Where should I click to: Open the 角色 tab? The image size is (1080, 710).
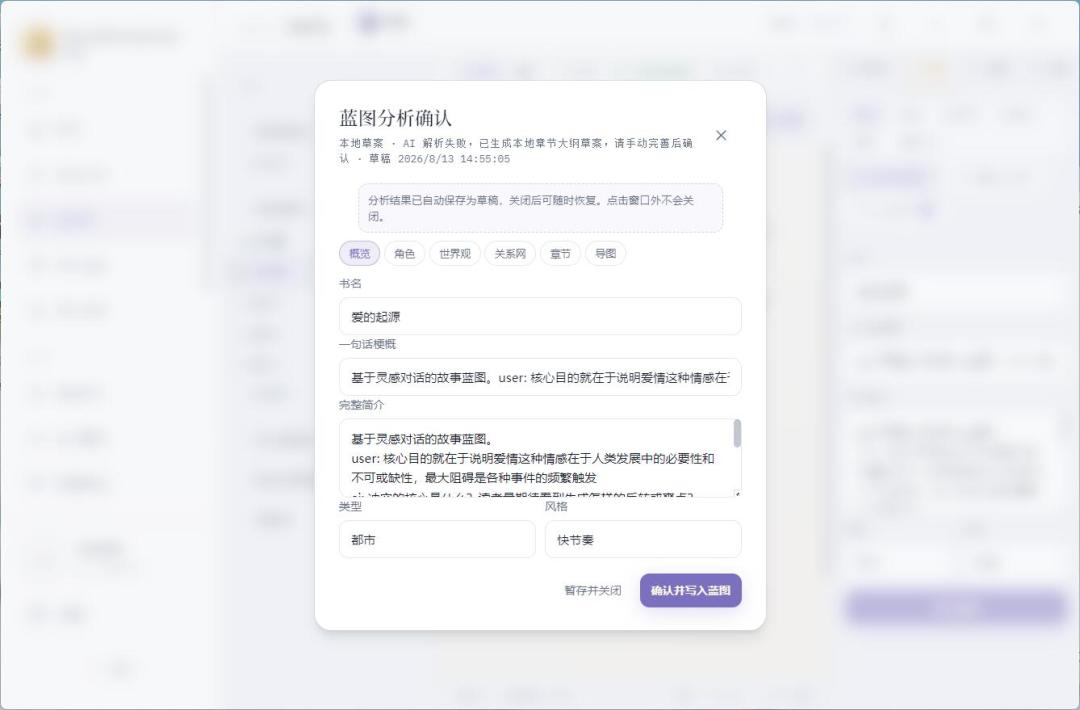[x=404, y=253]
